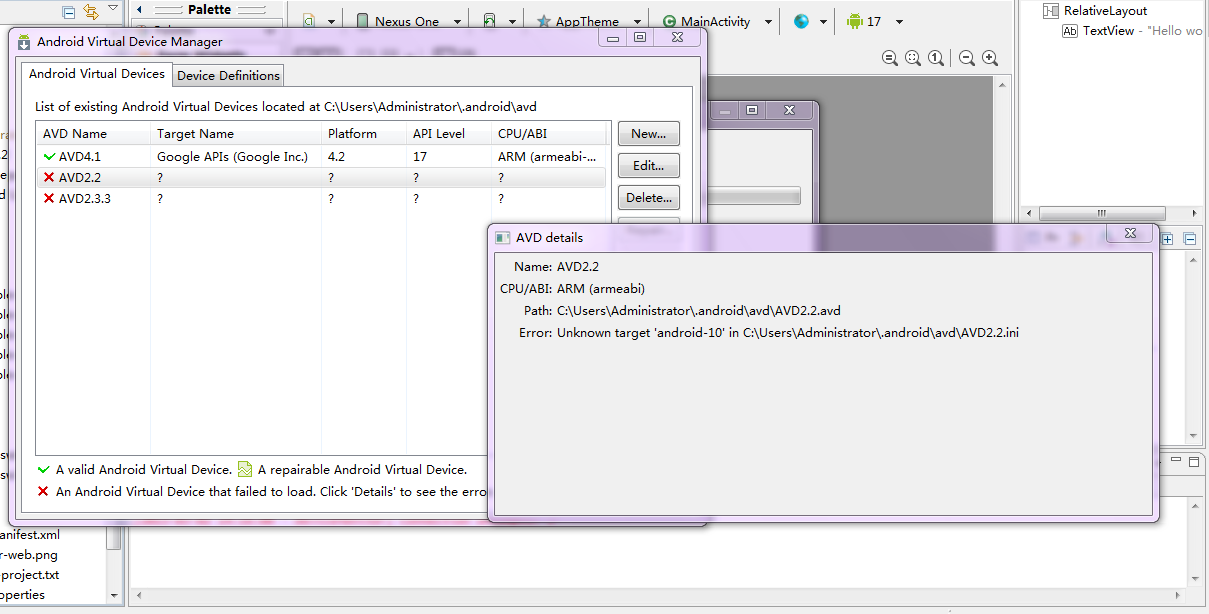Click the green checkmark next to AVD4.1
The height and width of the screenshot is (614, 1209).
pyautogui.click(x=49, y=157)
